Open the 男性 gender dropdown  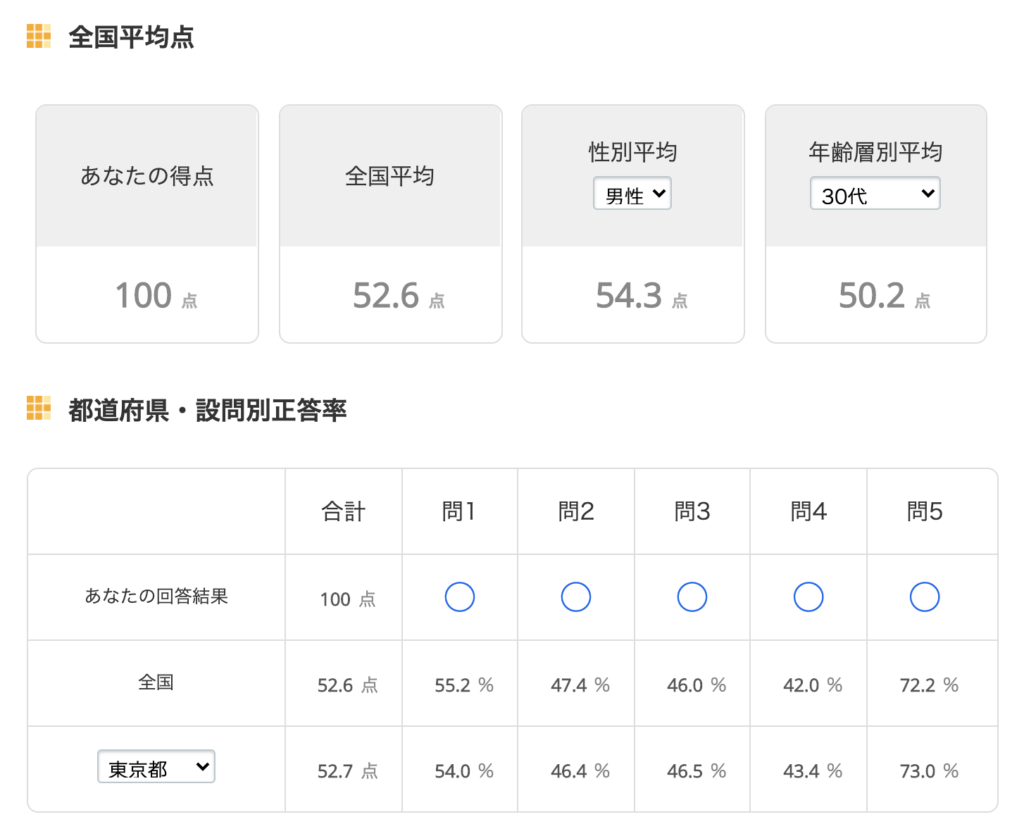(632, 195)
